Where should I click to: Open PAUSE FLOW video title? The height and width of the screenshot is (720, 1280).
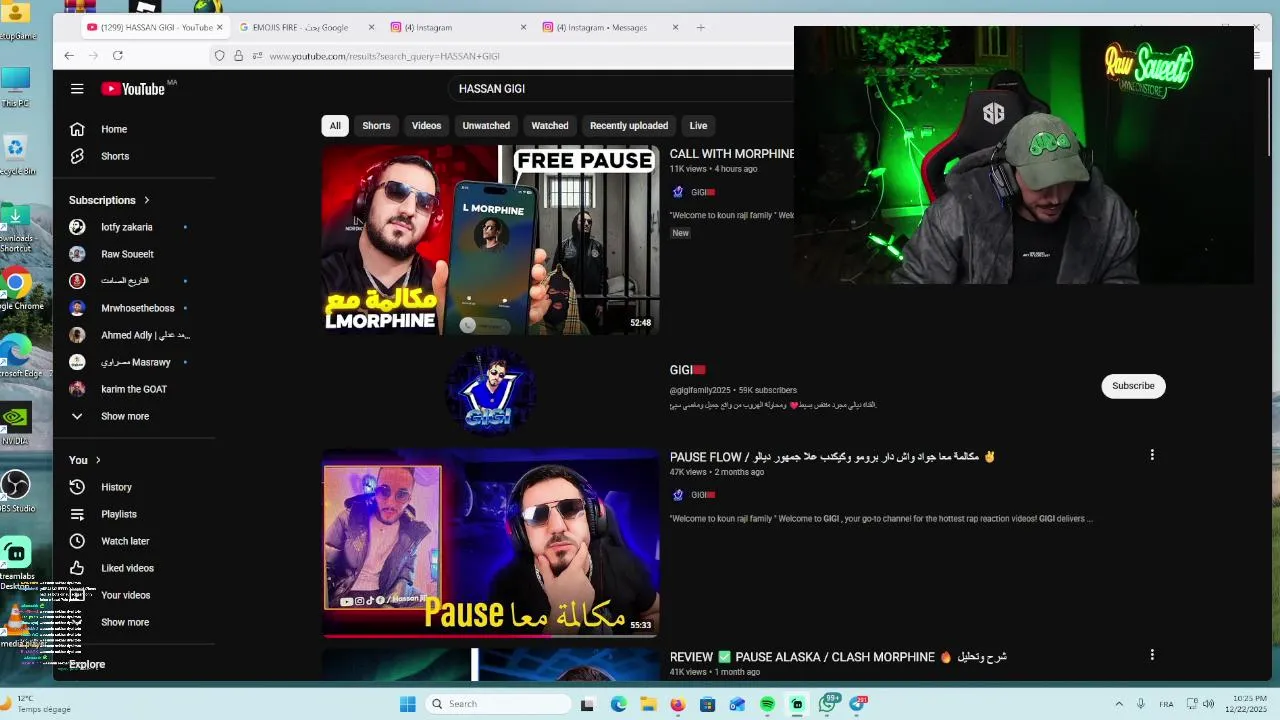832,457
